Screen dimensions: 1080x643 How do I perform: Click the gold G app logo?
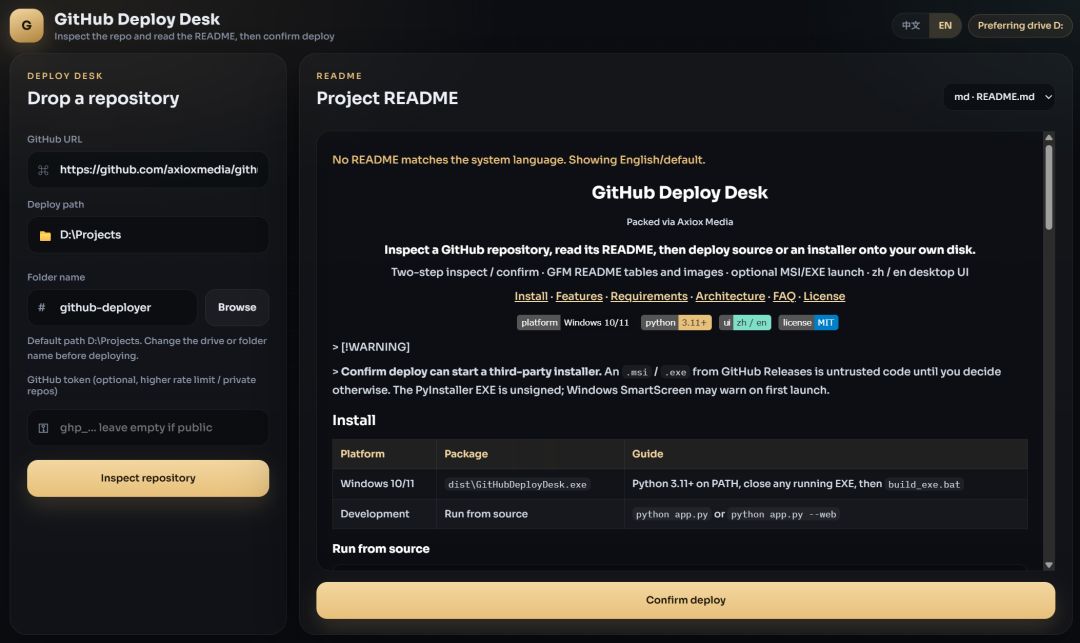[x=26, y=25]
